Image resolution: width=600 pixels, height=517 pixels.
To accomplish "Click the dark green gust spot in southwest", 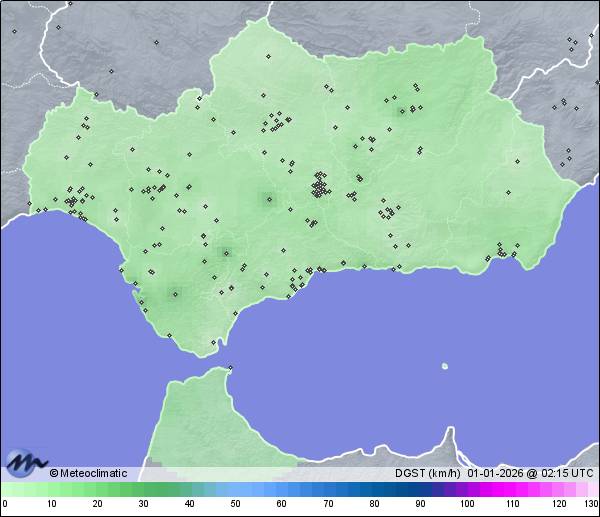I will [x=175, y=293].
